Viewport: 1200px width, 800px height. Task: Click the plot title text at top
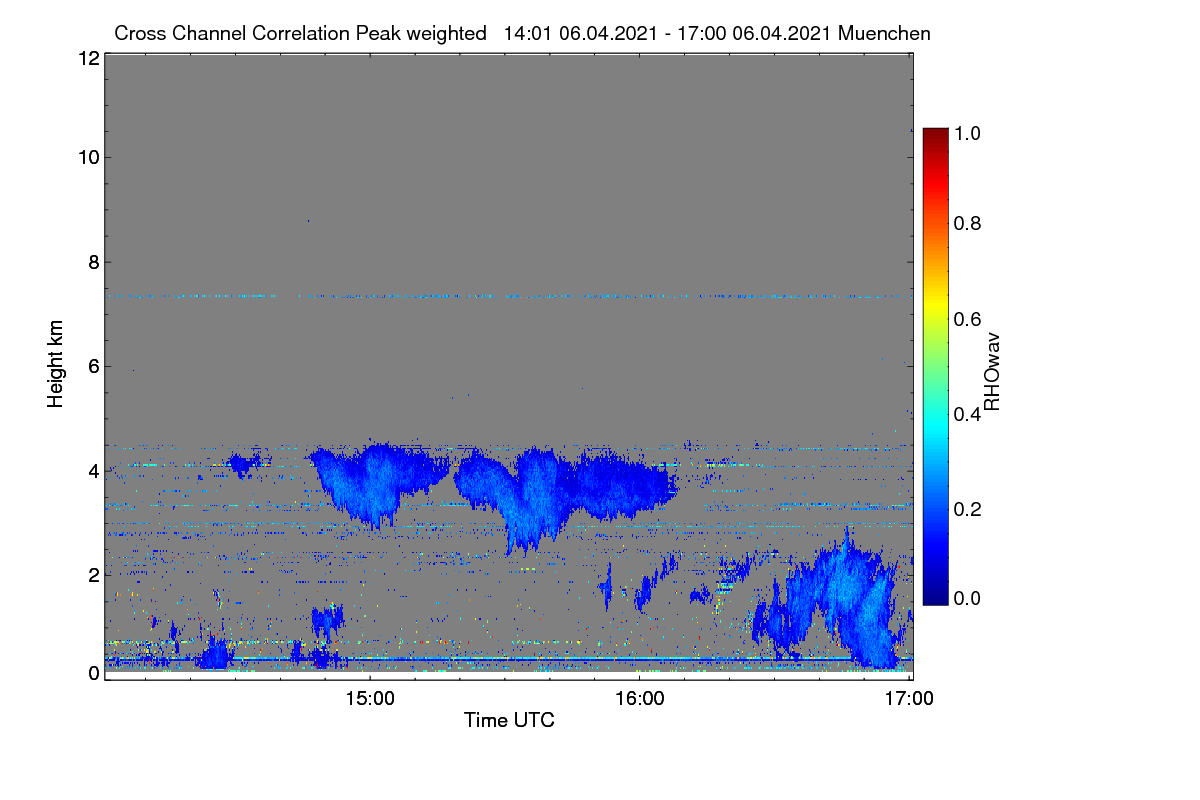click(x=523, y=33)
